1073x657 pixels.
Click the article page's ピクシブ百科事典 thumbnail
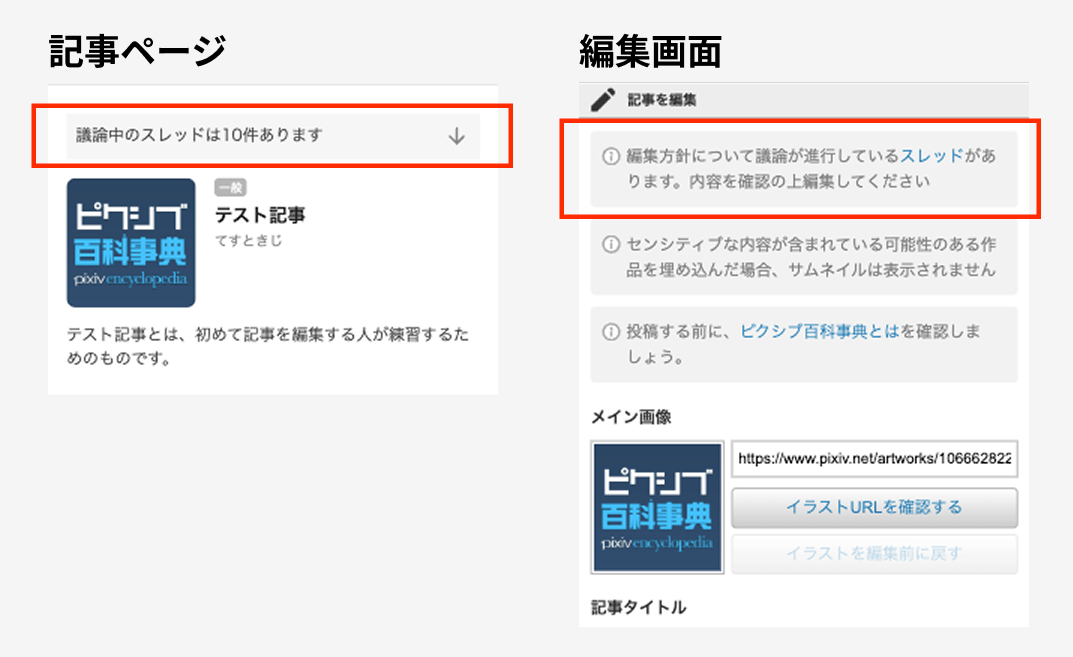click(131, 243)
